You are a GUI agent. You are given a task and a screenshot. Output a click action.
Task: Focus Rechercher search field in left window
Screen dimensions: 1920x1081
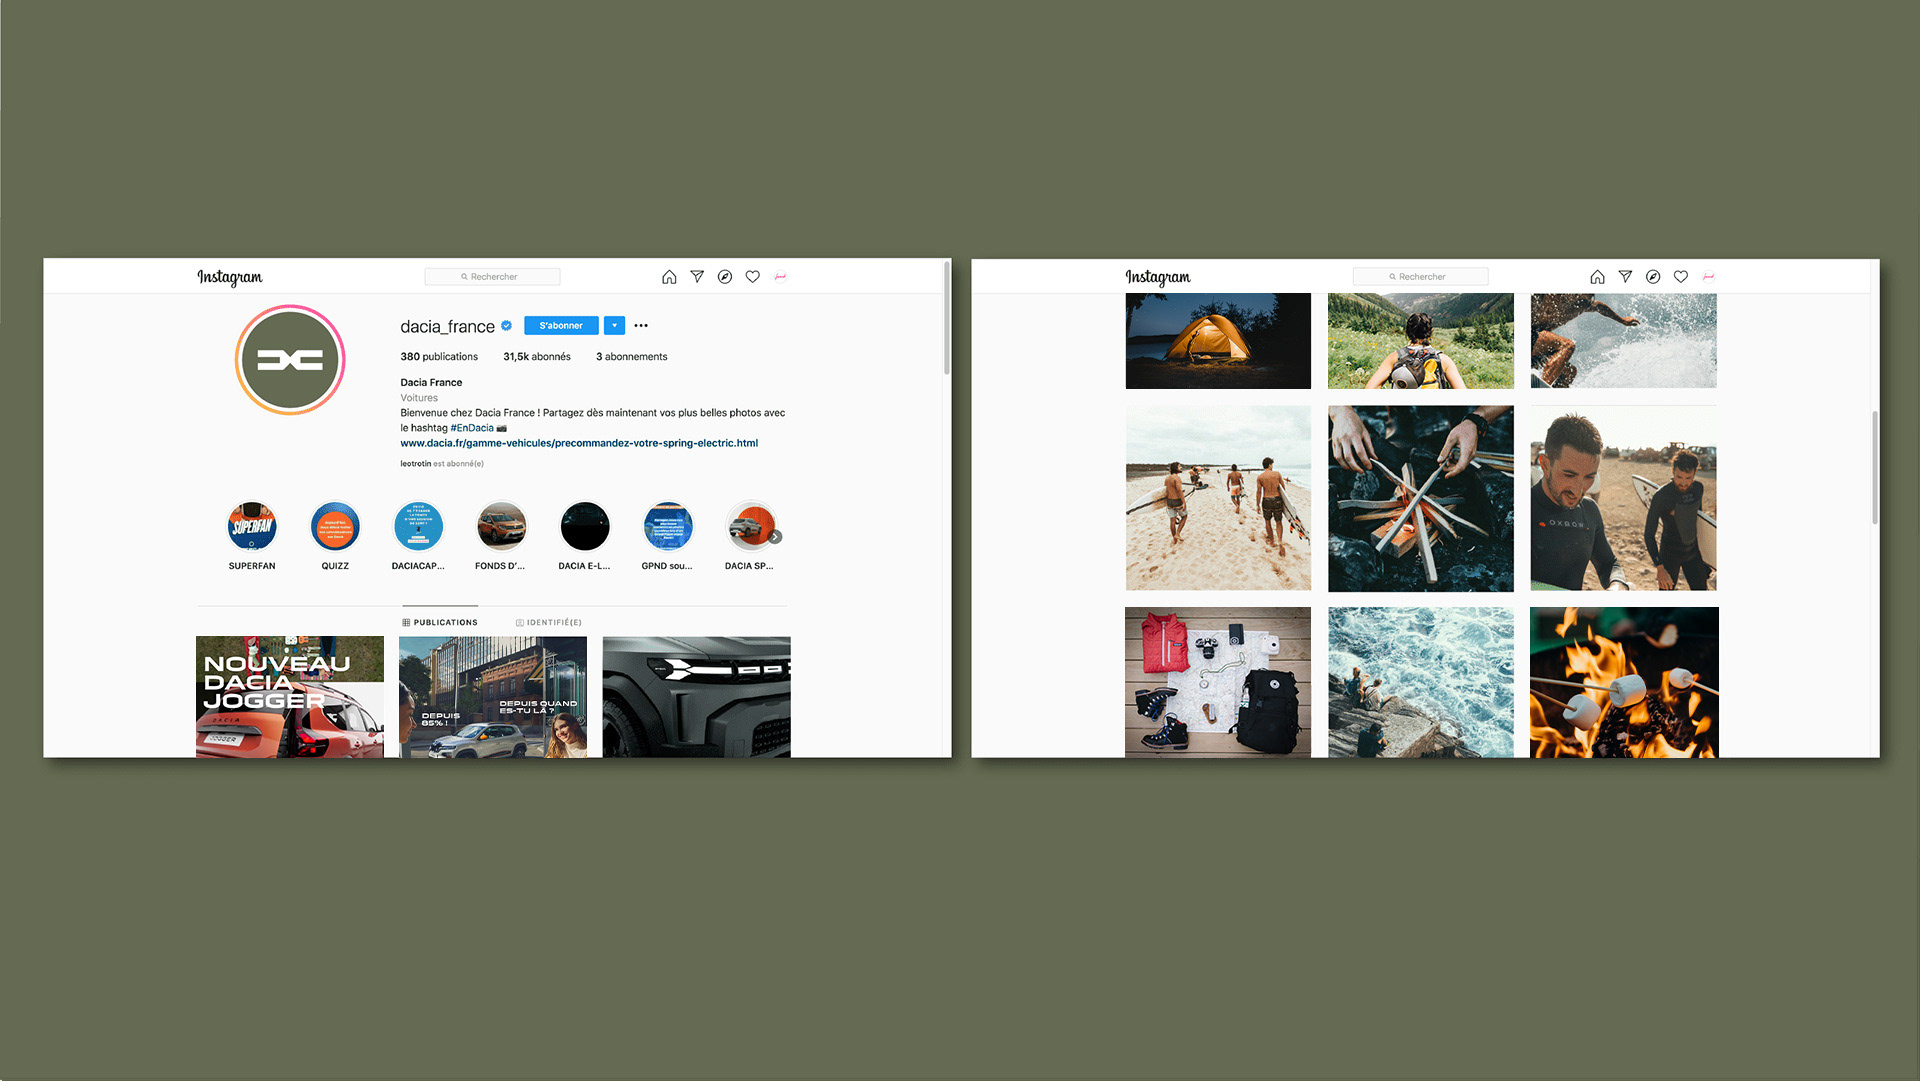492,277
